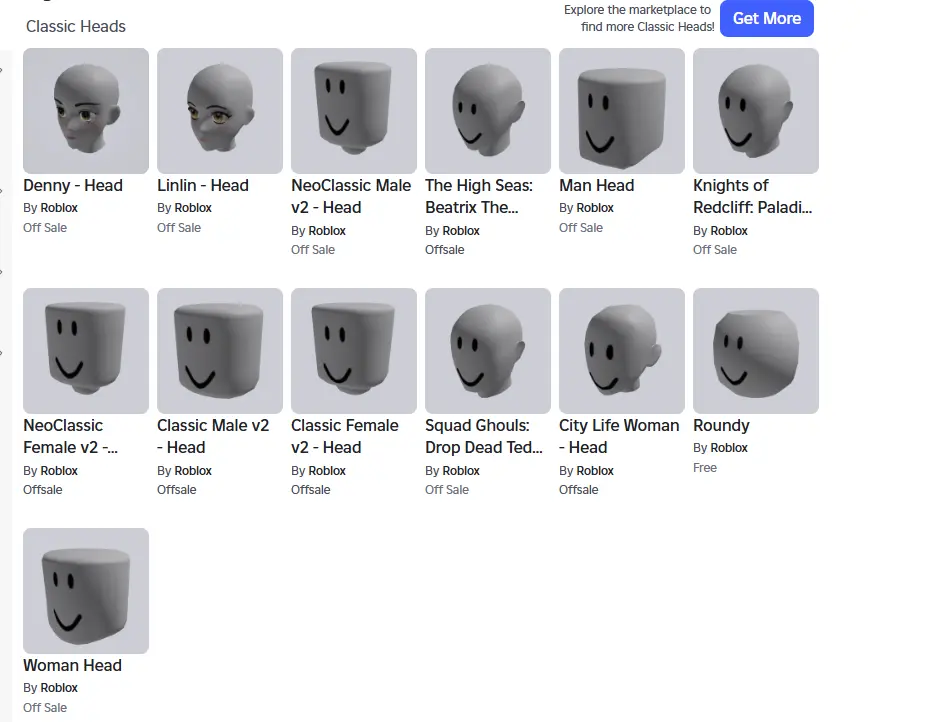
Task: Select the Classic Female v2 head thumbnail
Action: [x=354, y=350]
